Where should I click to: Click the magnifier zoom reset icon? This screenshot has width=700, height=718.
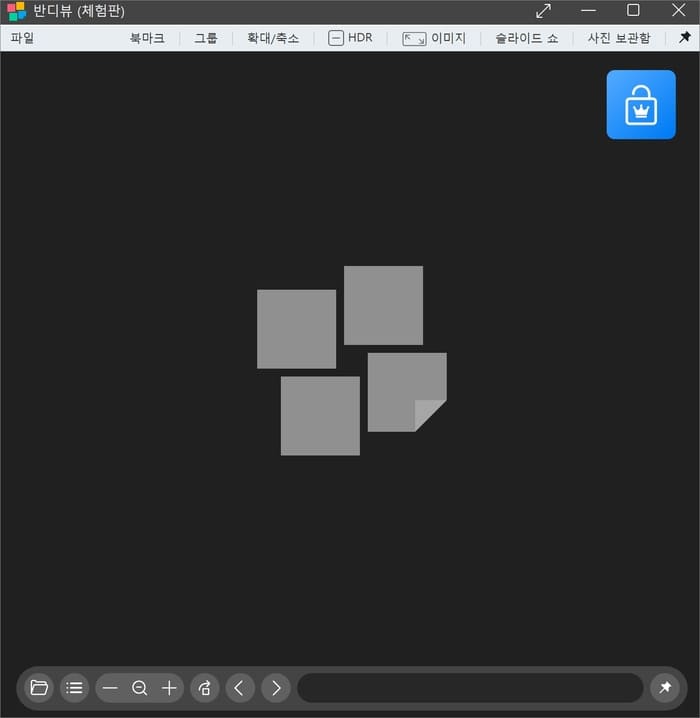[140, 688]
